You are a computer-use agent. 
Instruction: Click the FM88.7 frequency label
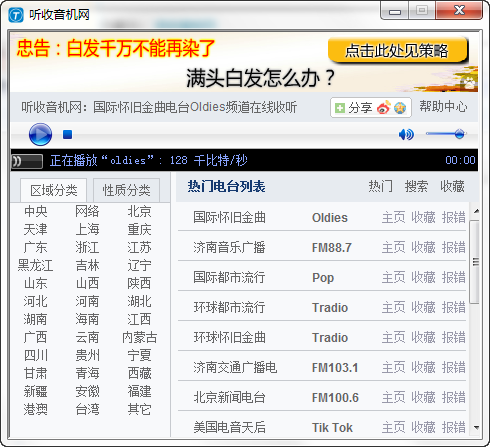[x=332, y=248]
